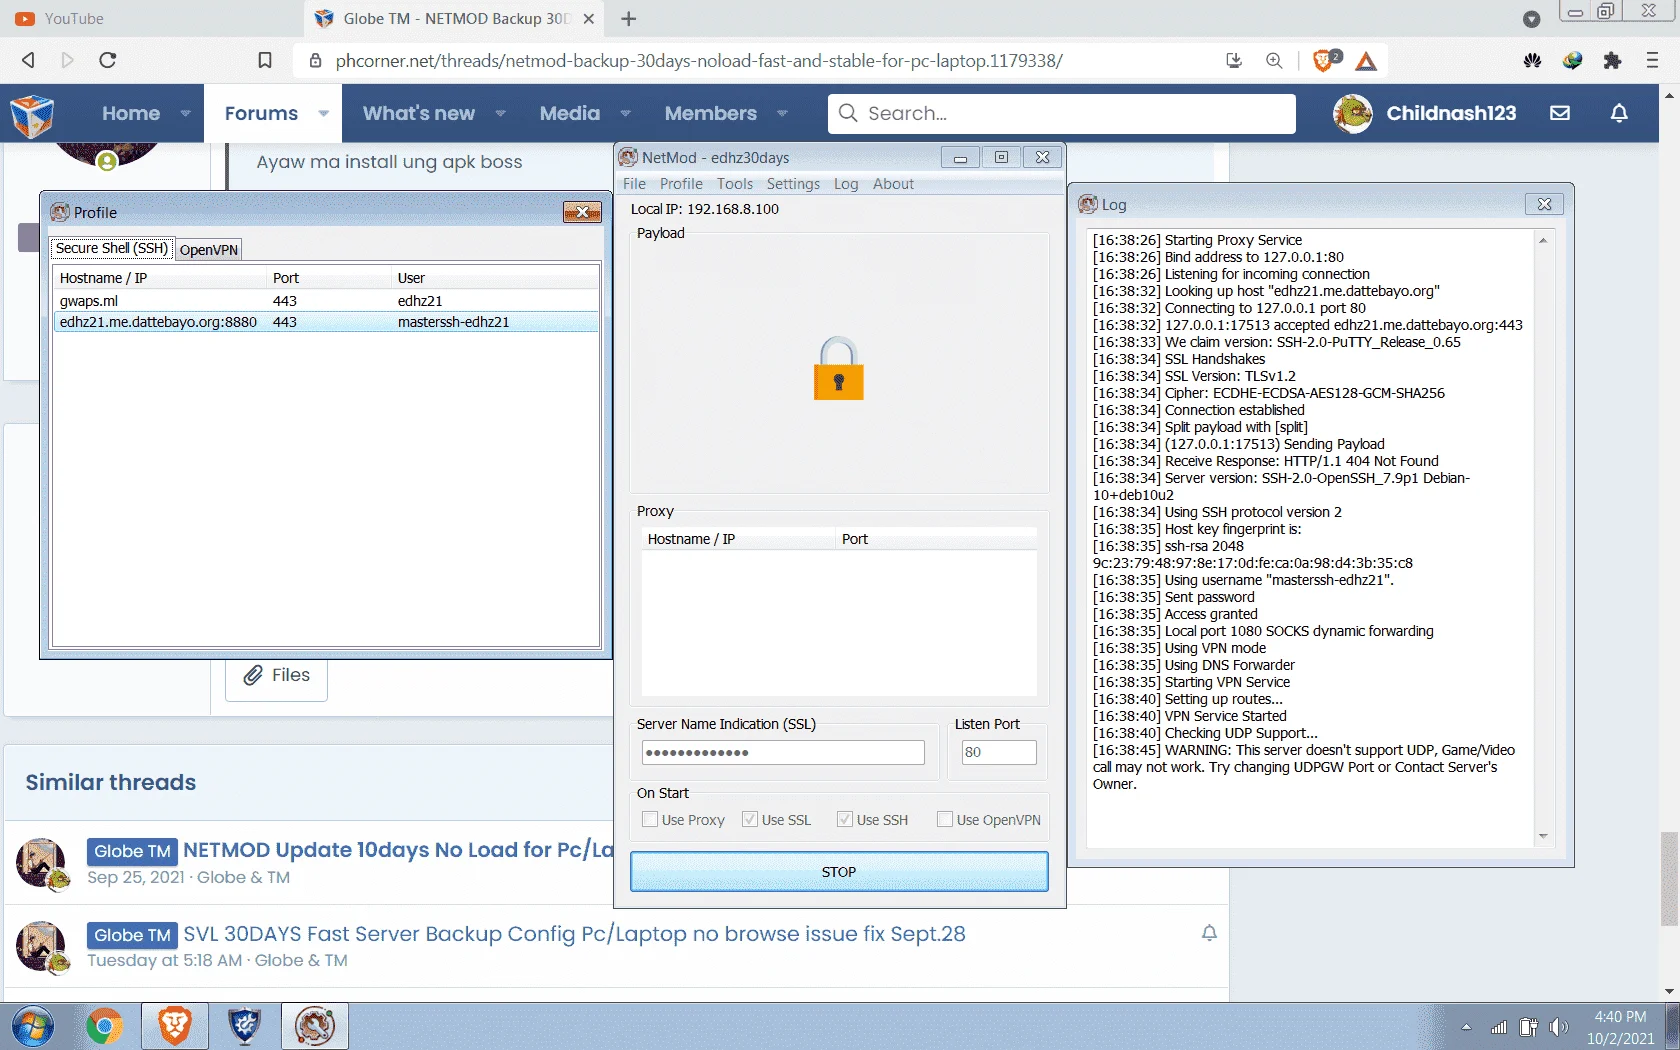The width and height of the screenshot is (1680, 1050).
Task: Click the User column header
Action: pyautogui.click(x=495, y=278)
